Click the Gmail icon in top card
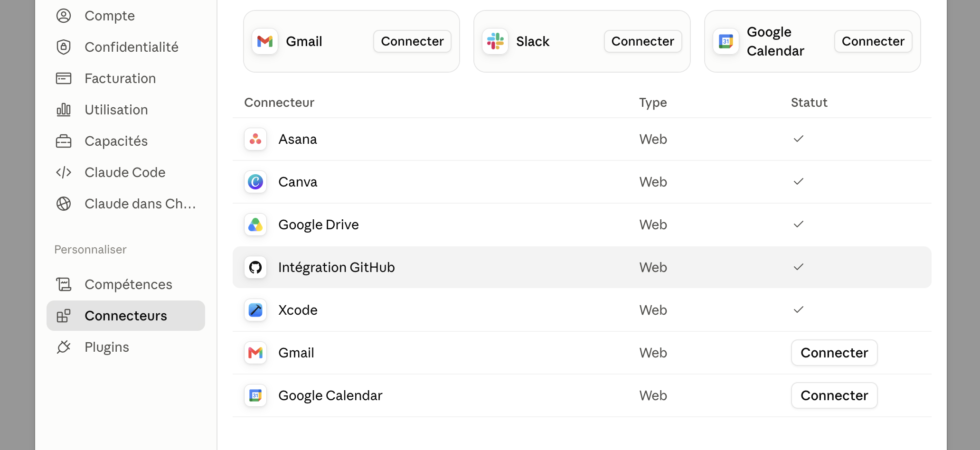 click(265, 41)
